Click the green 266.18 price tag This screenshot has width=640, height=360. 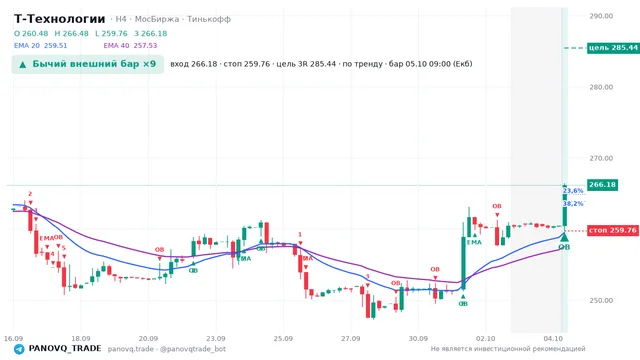point(602,185)
